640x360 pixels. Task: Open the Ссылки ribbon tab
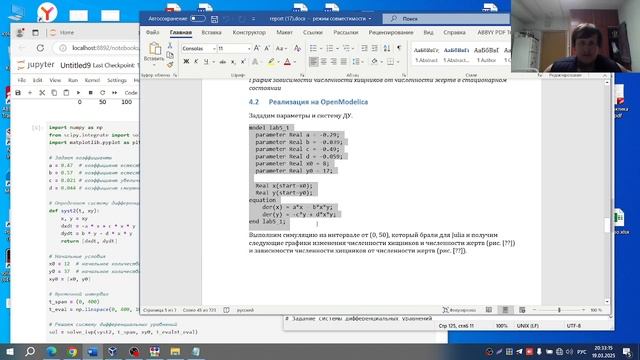click(x=313, y=32)
